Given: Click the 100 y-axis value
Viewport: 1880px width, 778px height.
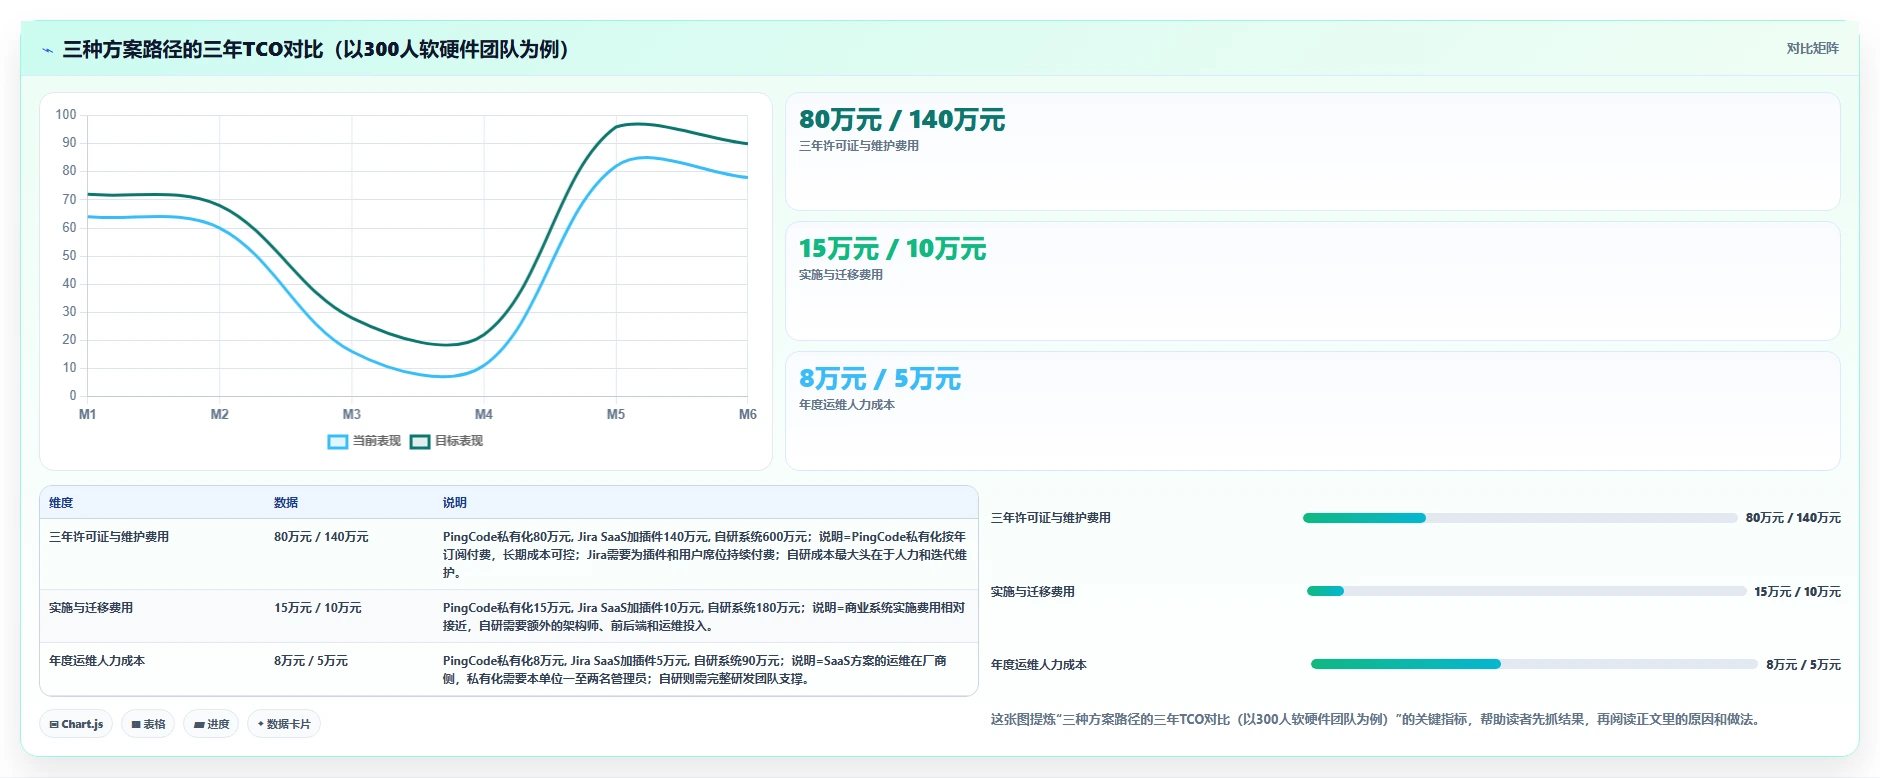Looking at the screenshot, I should [x=66, y=115].
